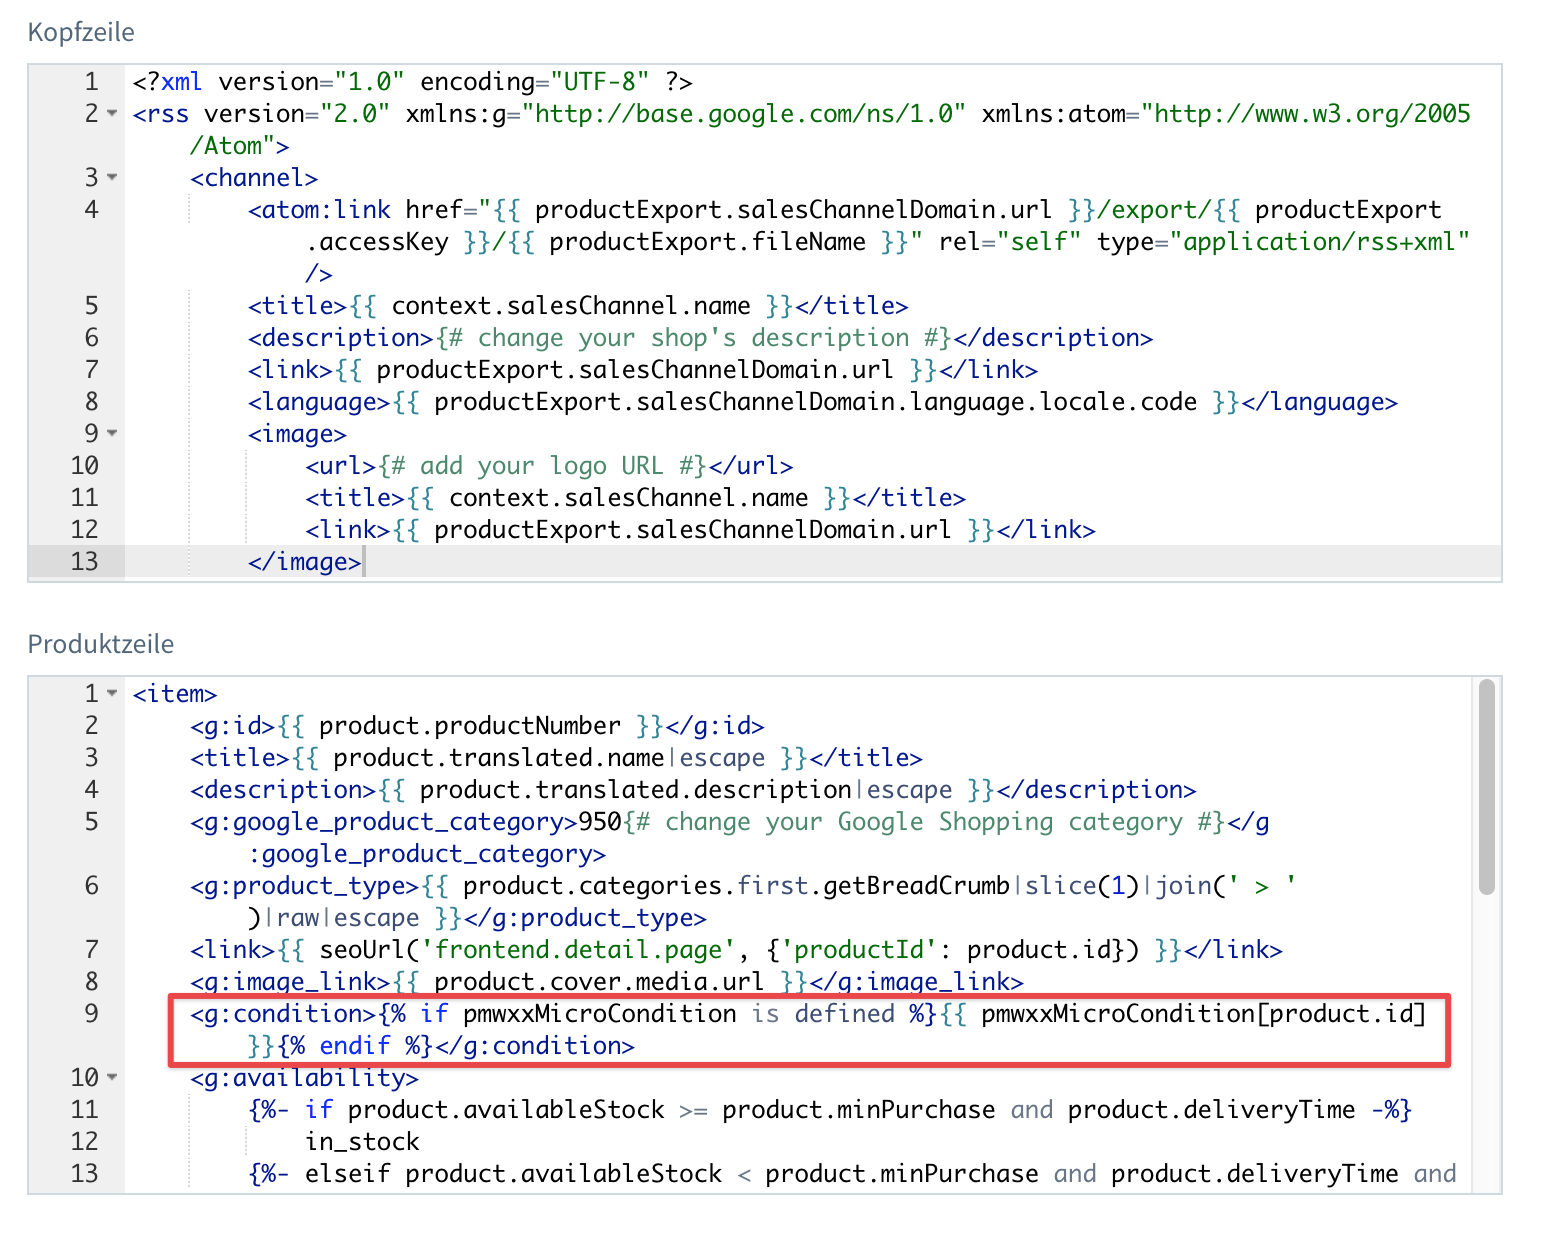The image size is (1552, 1242).
Task: Click the Produktzeile editor vertical scrollbar
Action: tap(1486, 788)
